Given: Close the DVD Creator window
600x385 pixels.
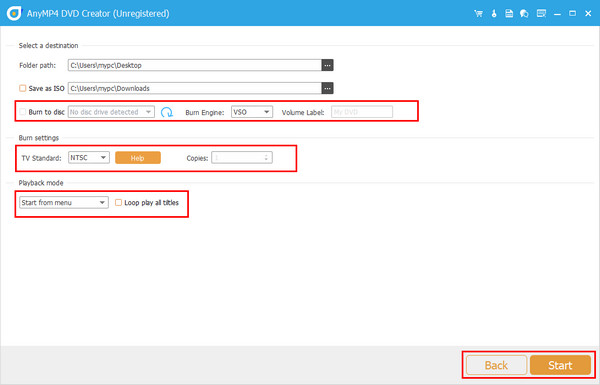Looking at the screenshot, I should click(588, 14).
